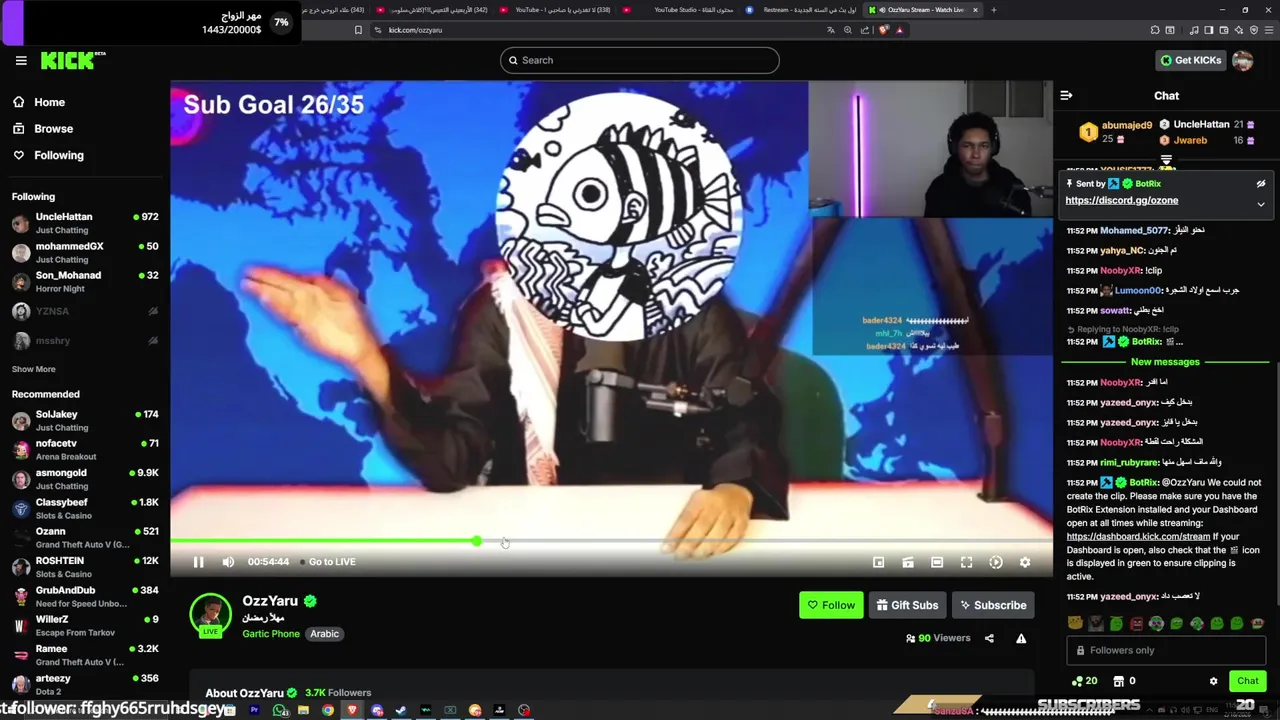This screenshot has width=1280, height=720.
Task: Open the discord.gg/ozone link
Action: 1121,200
